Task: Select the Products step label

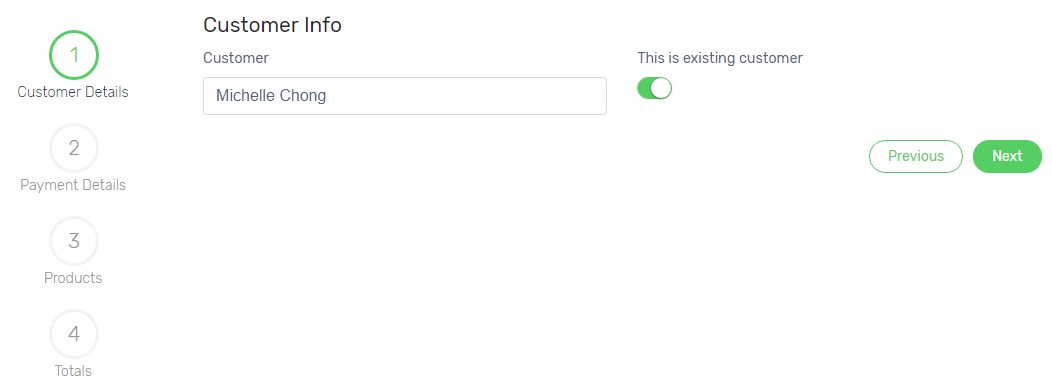Action: [x=73, y=278]
